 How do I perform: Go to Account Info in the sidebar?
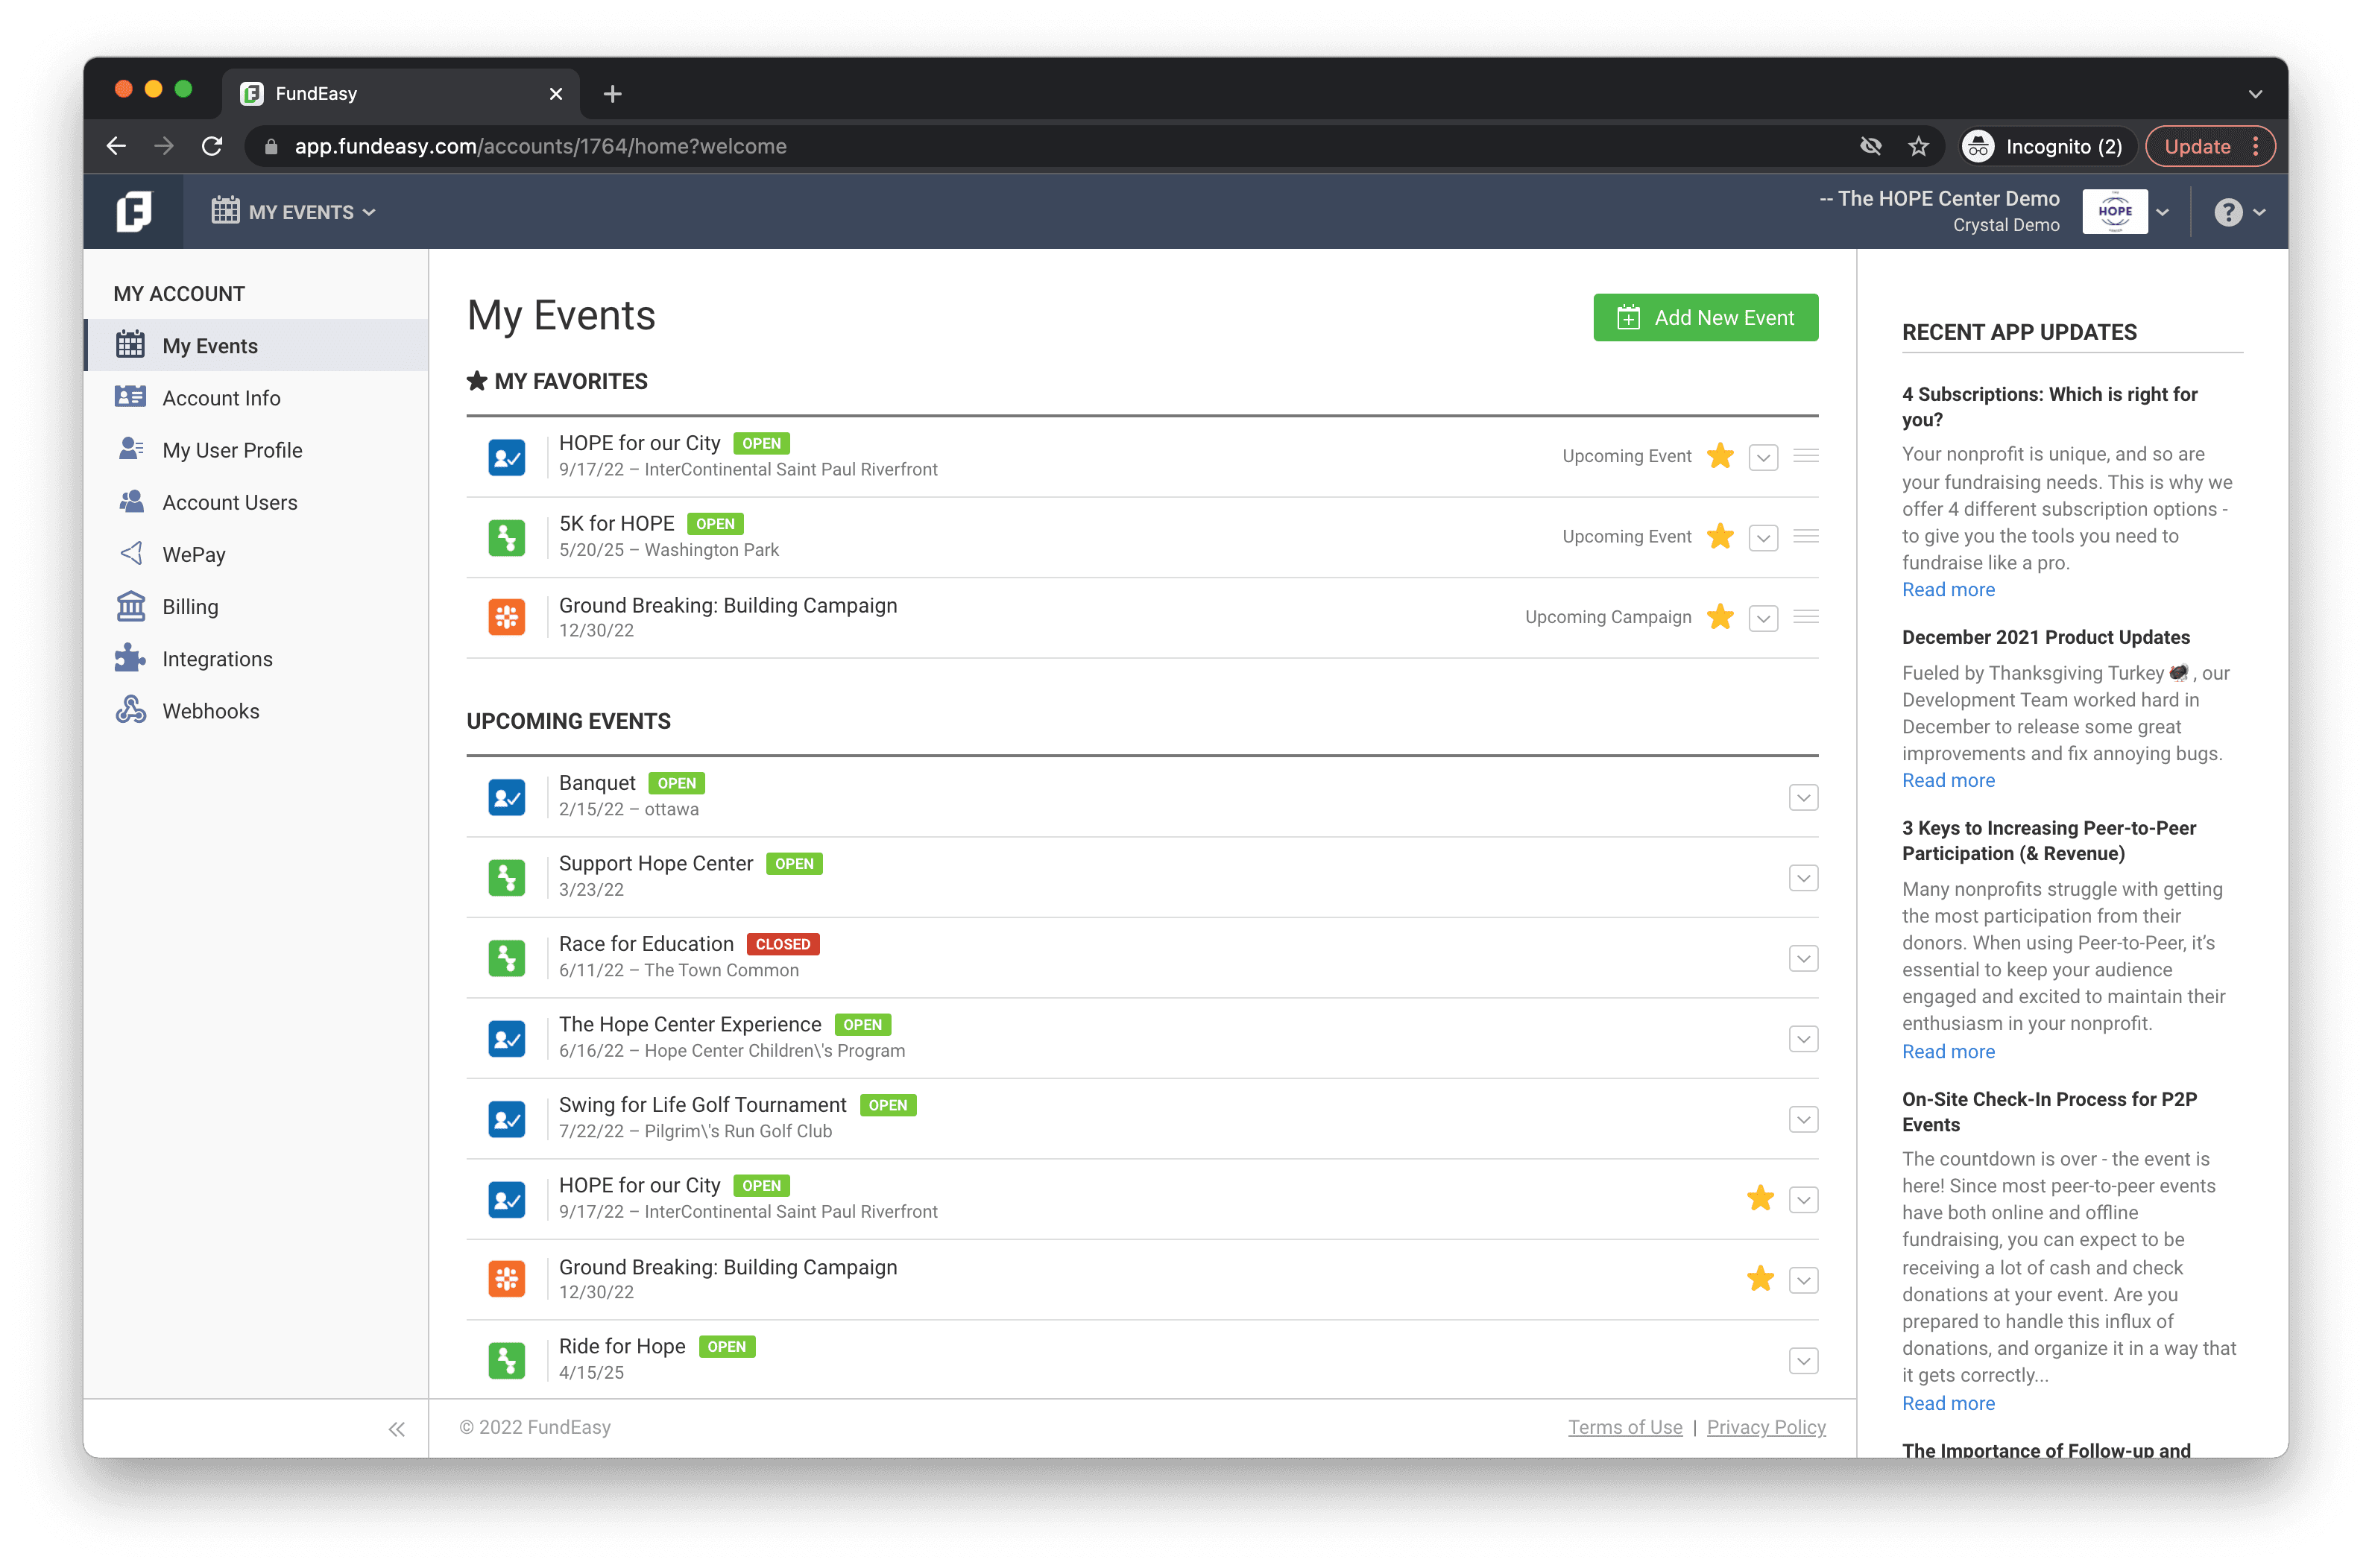coord(221,398)
